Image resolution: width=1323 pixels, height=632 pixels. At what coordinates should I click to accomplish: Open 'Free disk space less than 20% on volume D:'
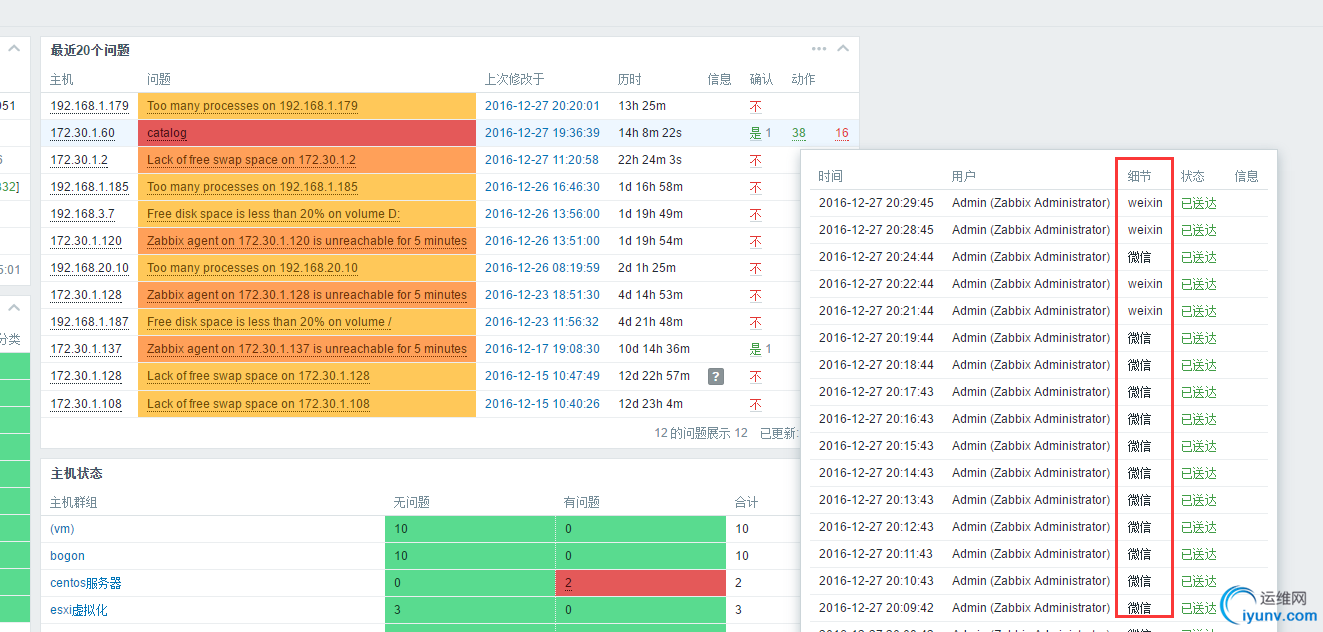pyautogui.click(x=273, y=214)
